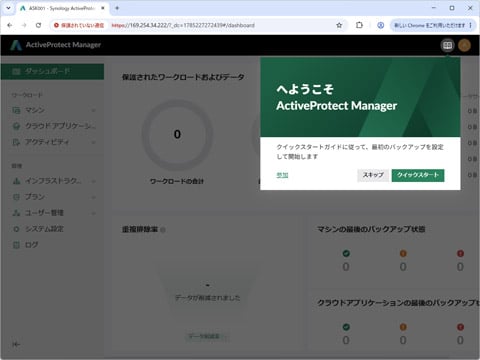Open the guide book icon in header
Screen dimensions: 480x360
(447, 45)
